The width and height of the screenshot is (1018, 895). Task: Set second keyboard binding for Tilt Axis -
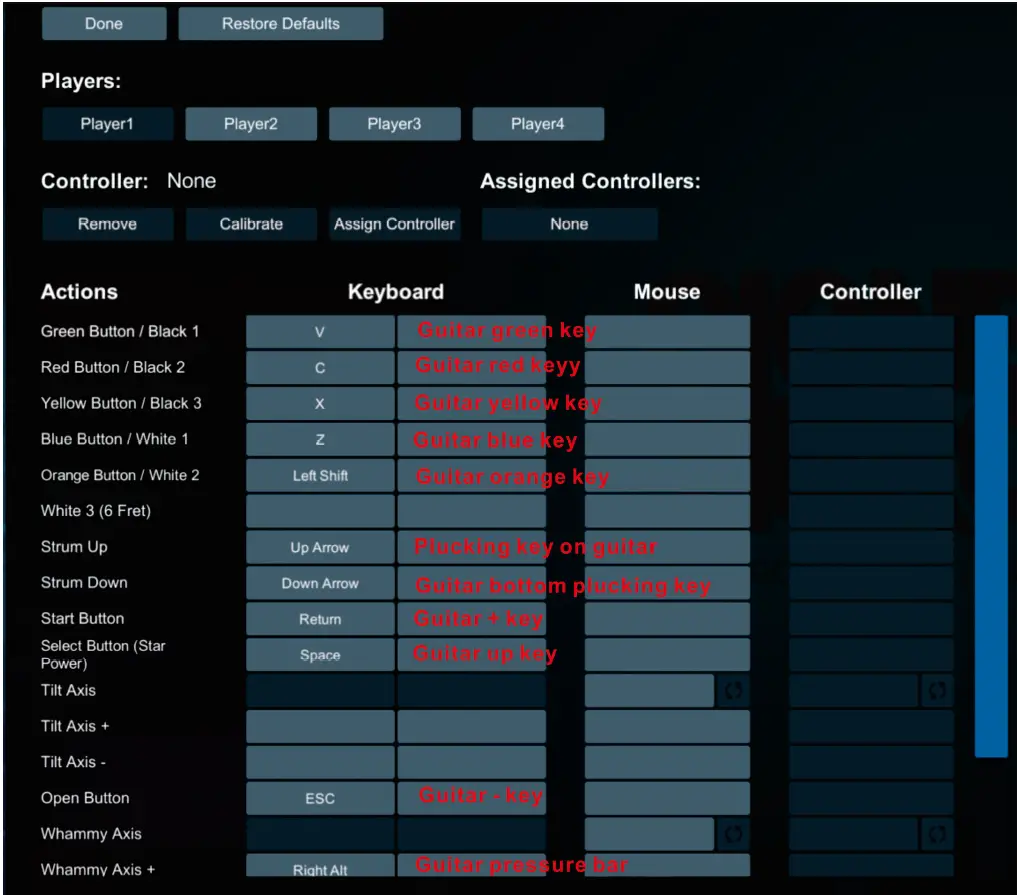click(472, 763)
